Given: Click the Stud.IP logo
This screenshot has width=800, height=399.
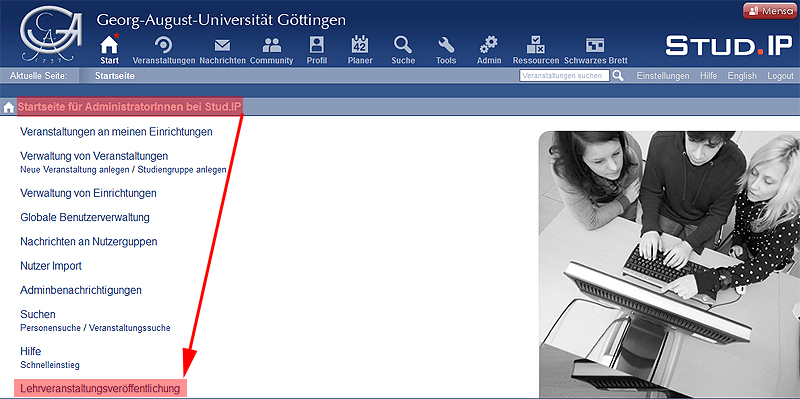Looking at the screenshot, I should coord(730,45).
